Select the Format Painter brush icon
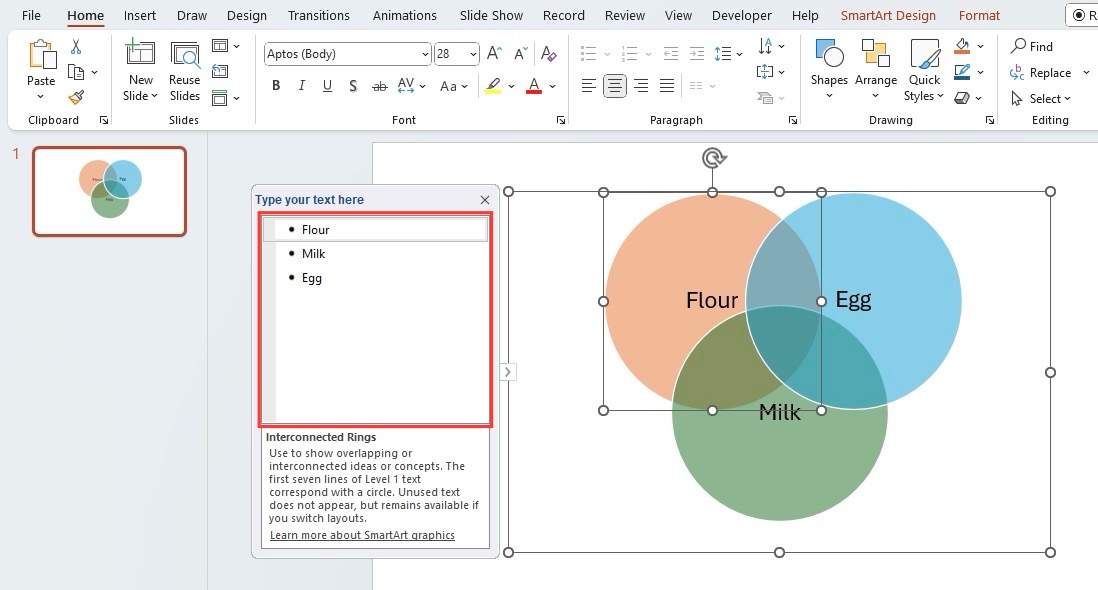Viewport: 1098px width, 590px height. [76, 97]
